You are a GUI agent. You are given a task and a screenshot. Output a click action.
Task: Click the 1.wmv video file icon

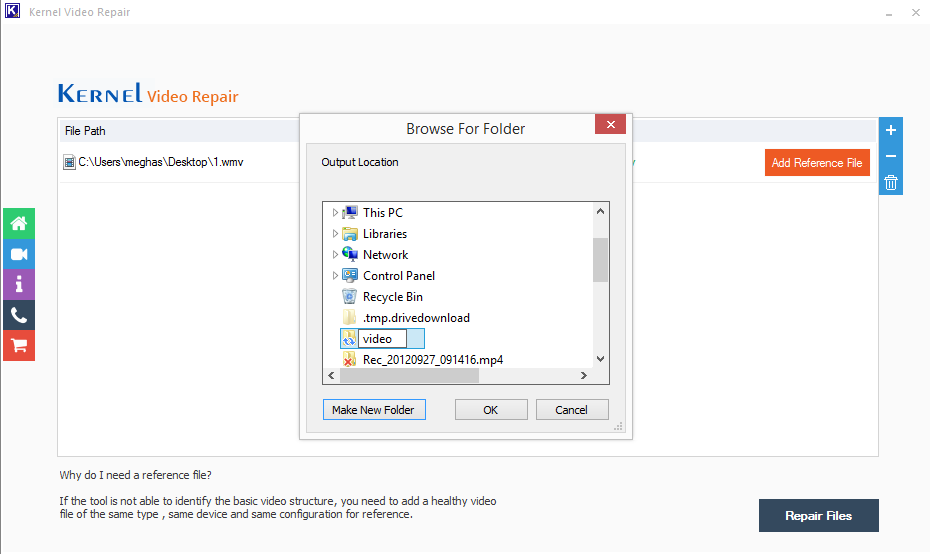tap(70, 162)
